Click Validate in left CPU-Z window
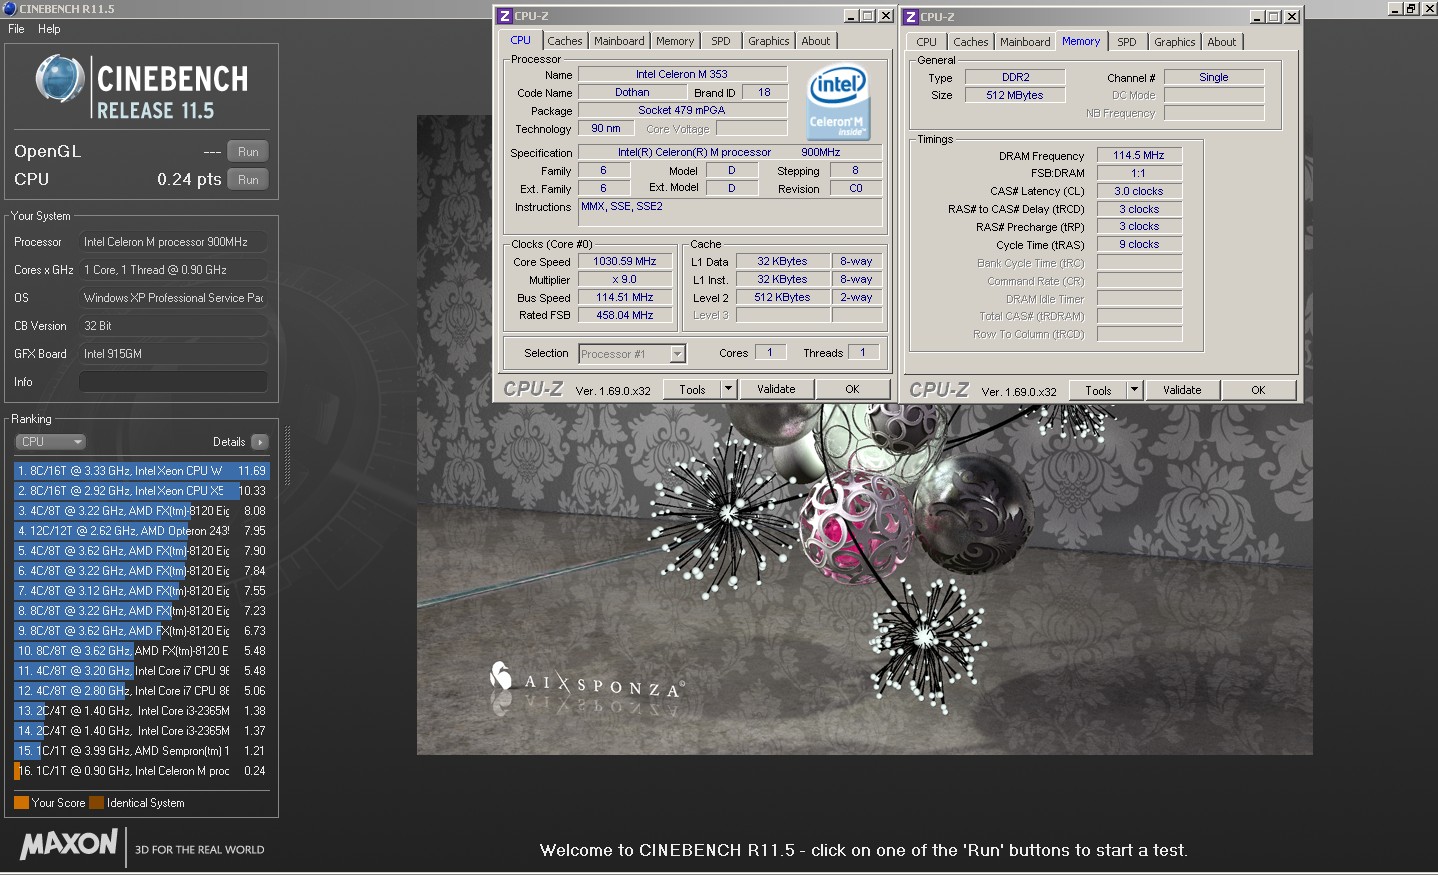Screen dimensions: 1438x875 pos(776,390)
